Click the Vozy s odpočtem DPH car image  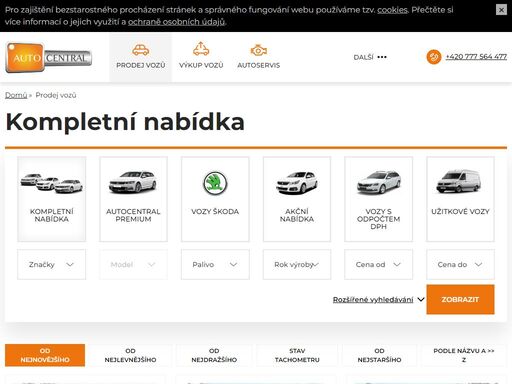tap(379, 182)
